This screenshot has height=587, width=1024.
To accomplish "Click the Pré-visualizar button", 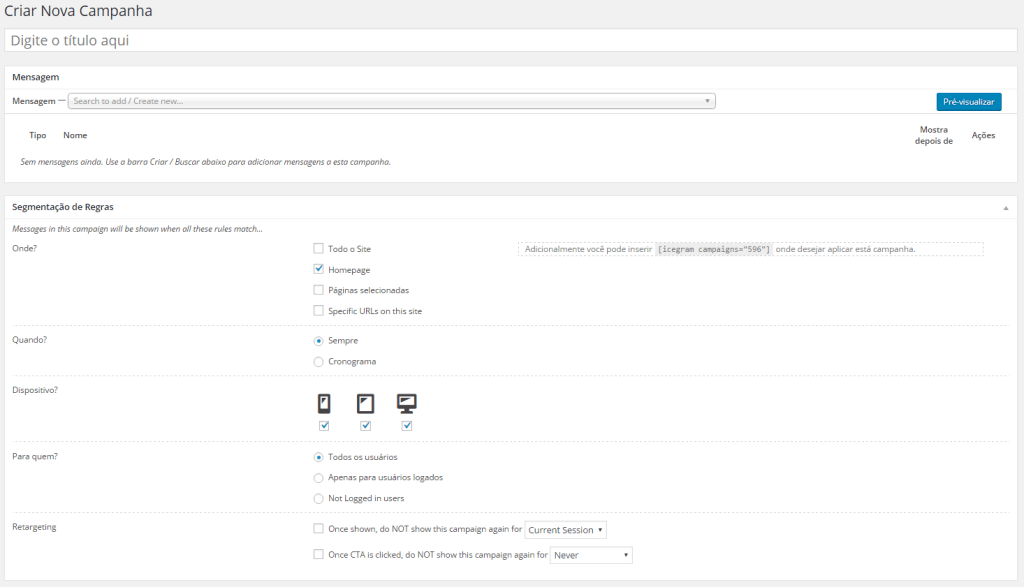I will pyautogui.click(x=969, y=101).
